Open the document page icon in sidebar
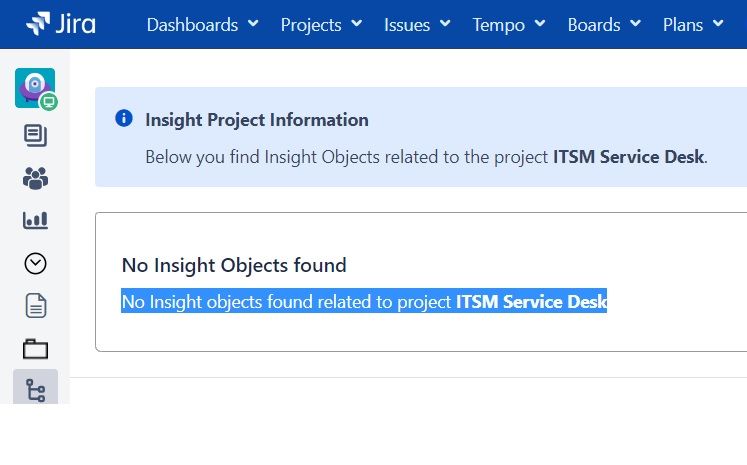The height and width of the screenshot is (465, 747). (35, 306)
